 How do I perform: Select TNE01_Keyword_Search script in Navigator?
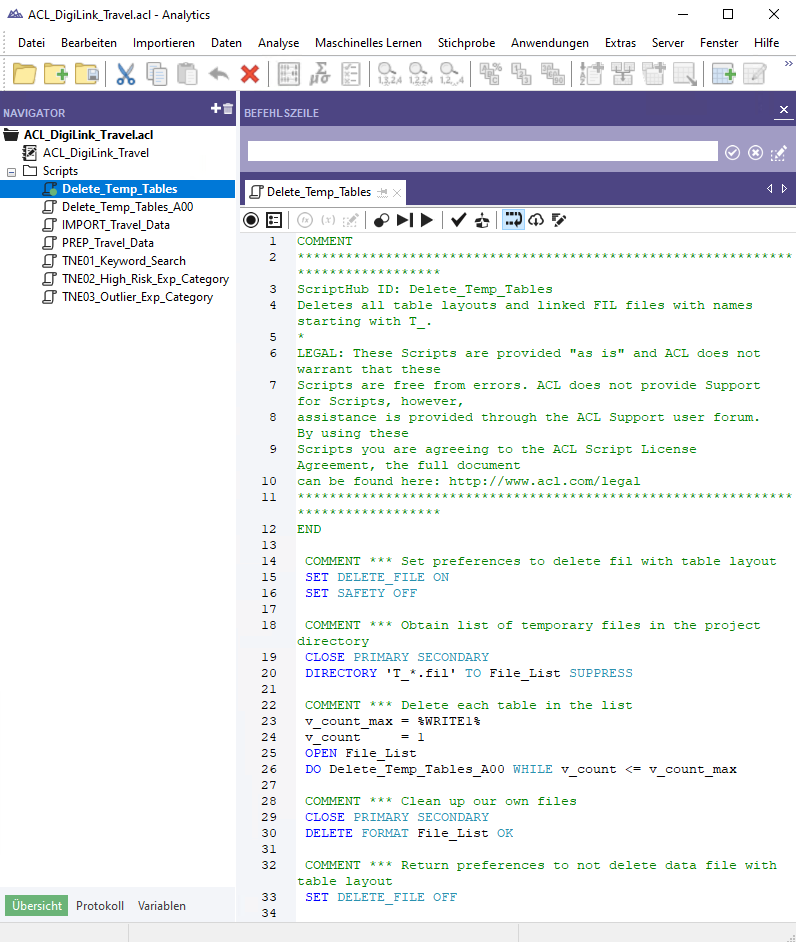[x=123, y=261]
